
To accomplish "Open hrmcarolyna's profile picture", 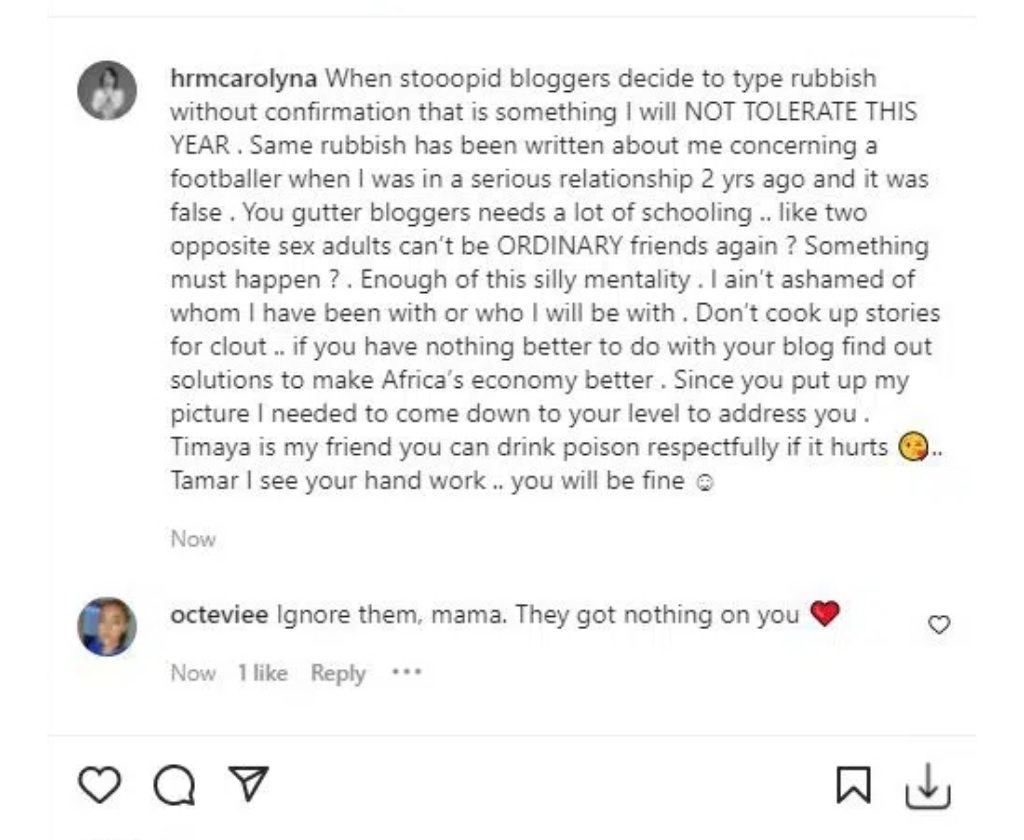I will coord(107,91).
